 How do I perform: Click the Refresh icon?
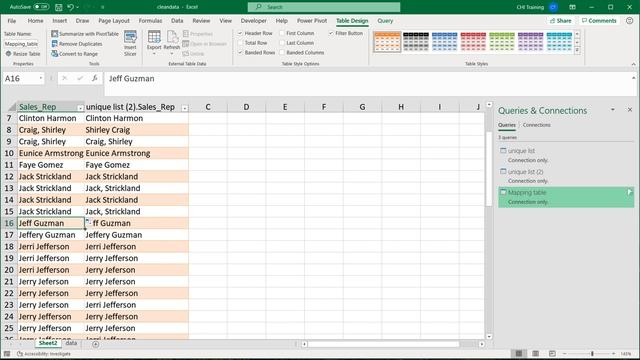[172, 37]
